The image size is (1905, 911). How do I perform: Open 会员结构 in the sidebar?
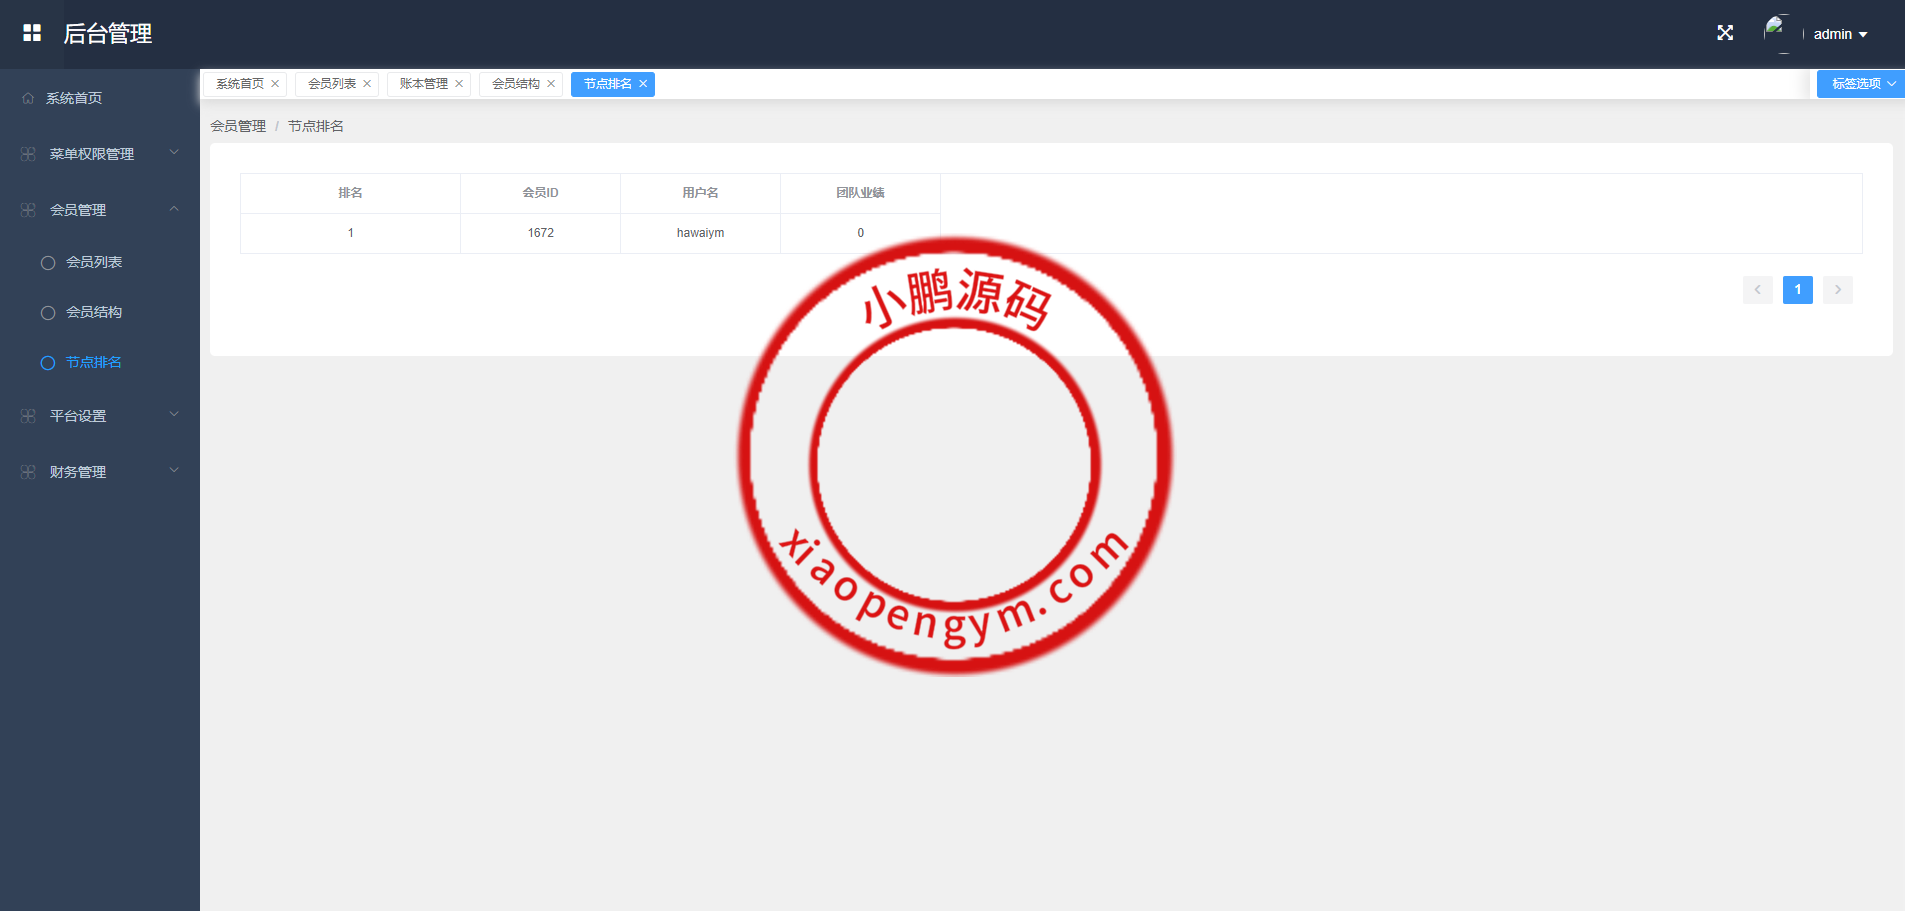tap(94, 312)
